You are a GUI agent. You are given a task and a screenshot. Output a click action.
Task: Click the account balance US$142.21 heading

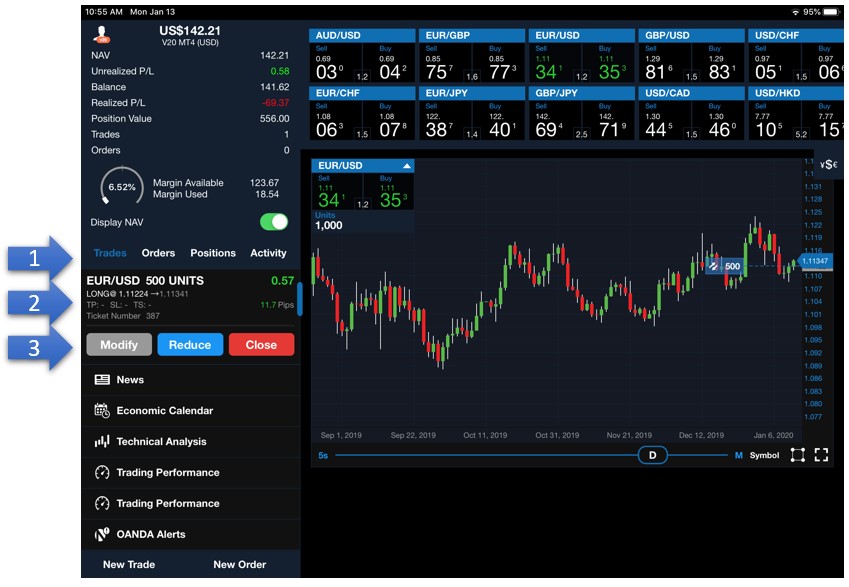point(190,30)
